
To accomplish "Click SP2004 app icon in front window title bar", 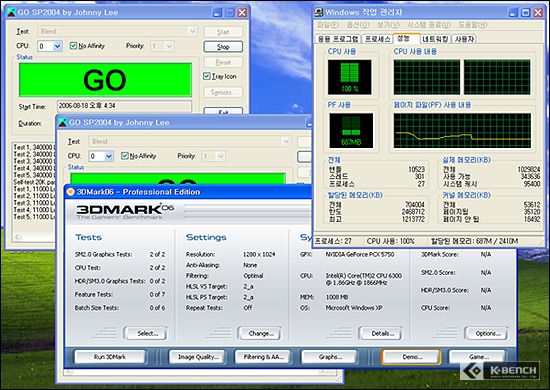I will [x=62, y=122].
